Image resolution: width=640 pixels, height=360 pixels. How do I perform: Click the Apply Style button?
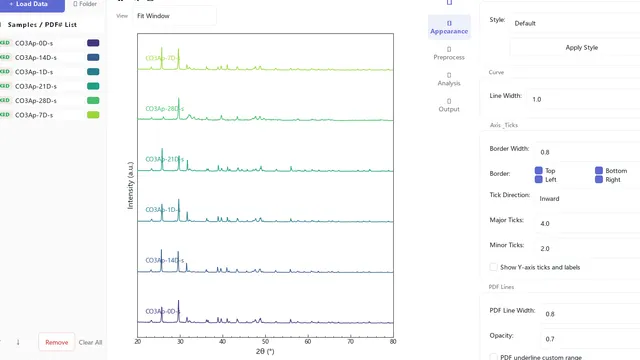(576, 48)
